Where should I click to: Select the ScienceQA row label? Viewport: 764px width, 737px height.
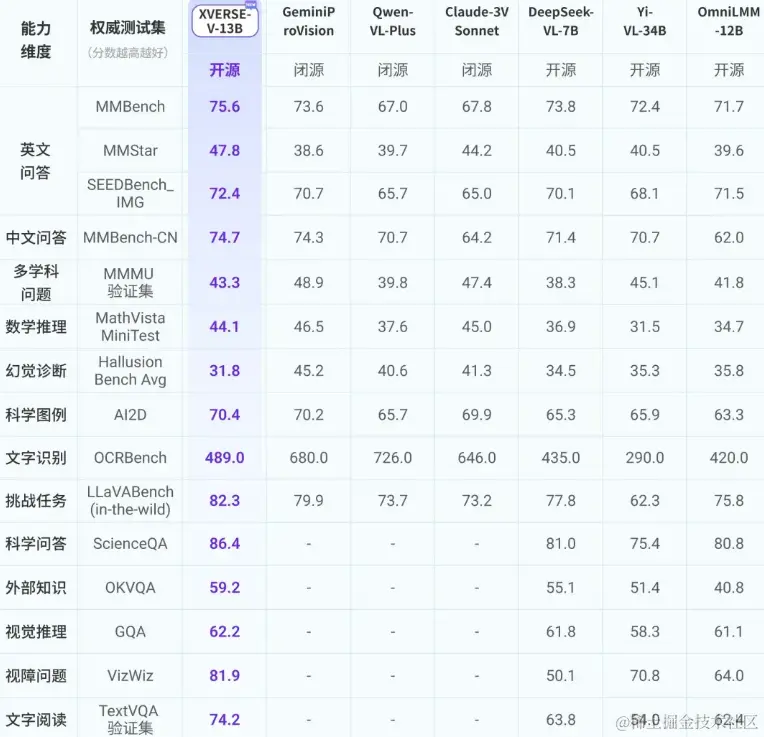click(130, 544)
